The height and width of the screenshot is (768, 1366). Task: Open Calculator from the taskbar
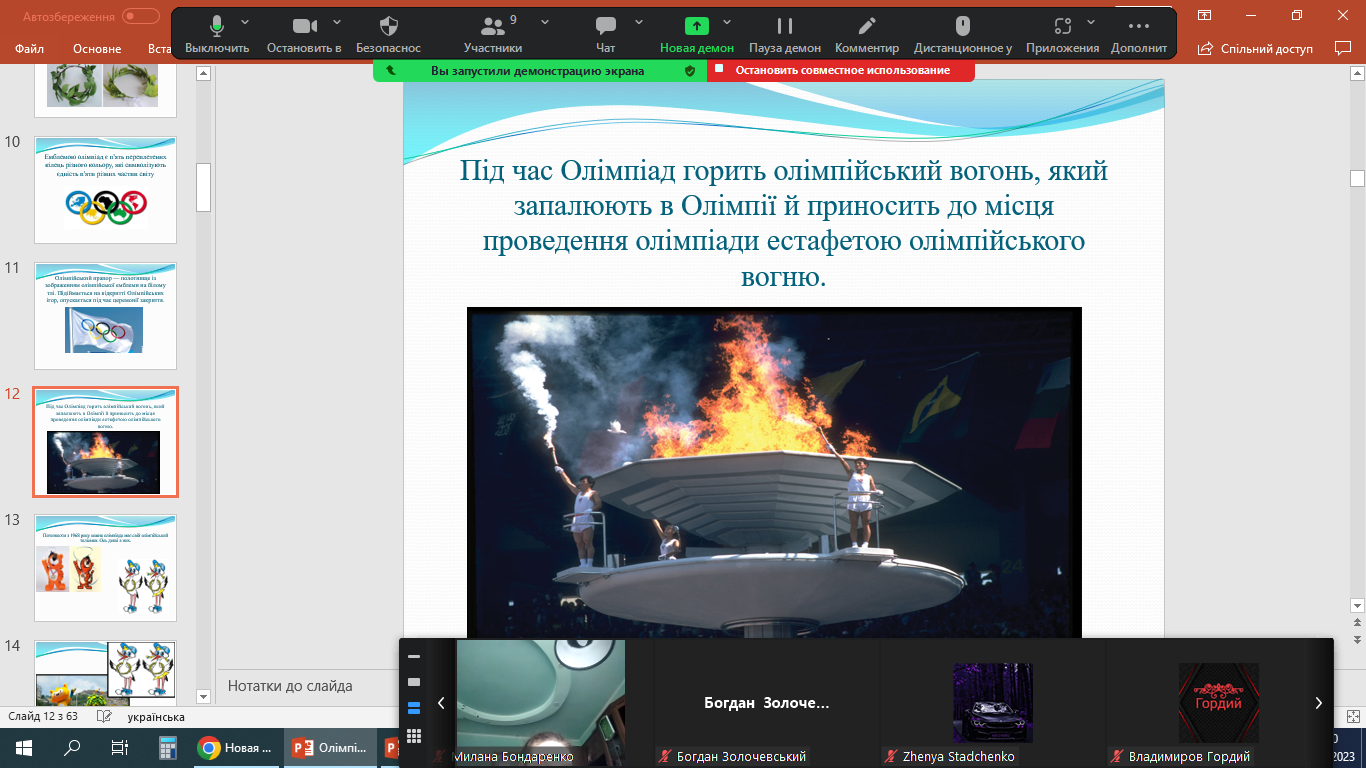167,748
